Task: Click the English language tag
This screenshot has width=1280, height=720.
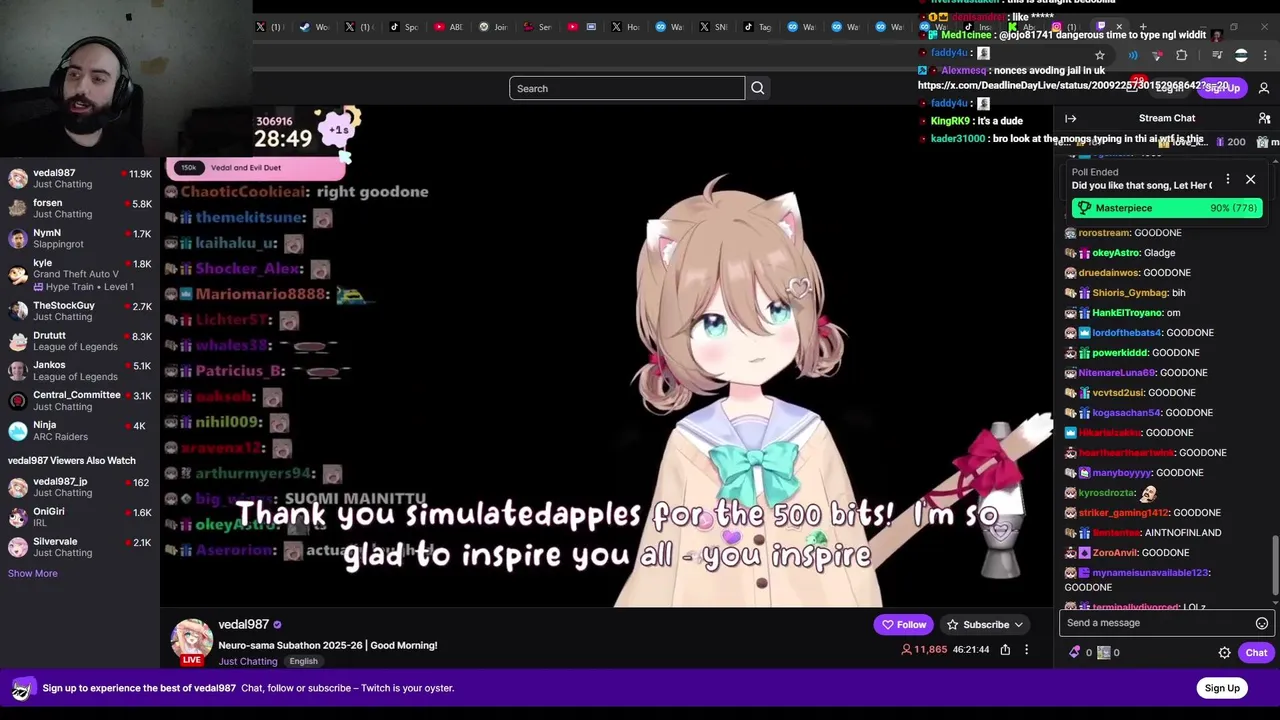Action: tap(303, 662)
